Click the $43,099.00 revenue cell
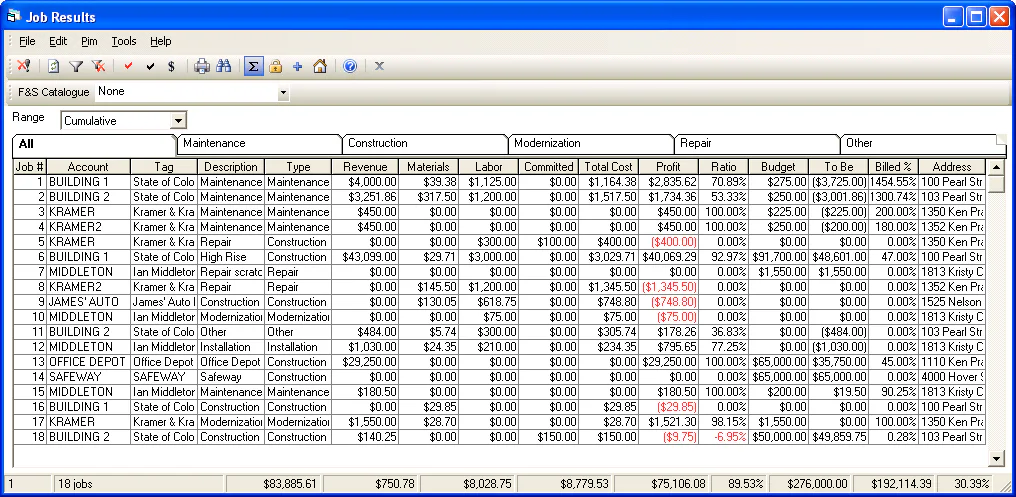The height and width of the screenshot is (497, 1016). [365, 257]
